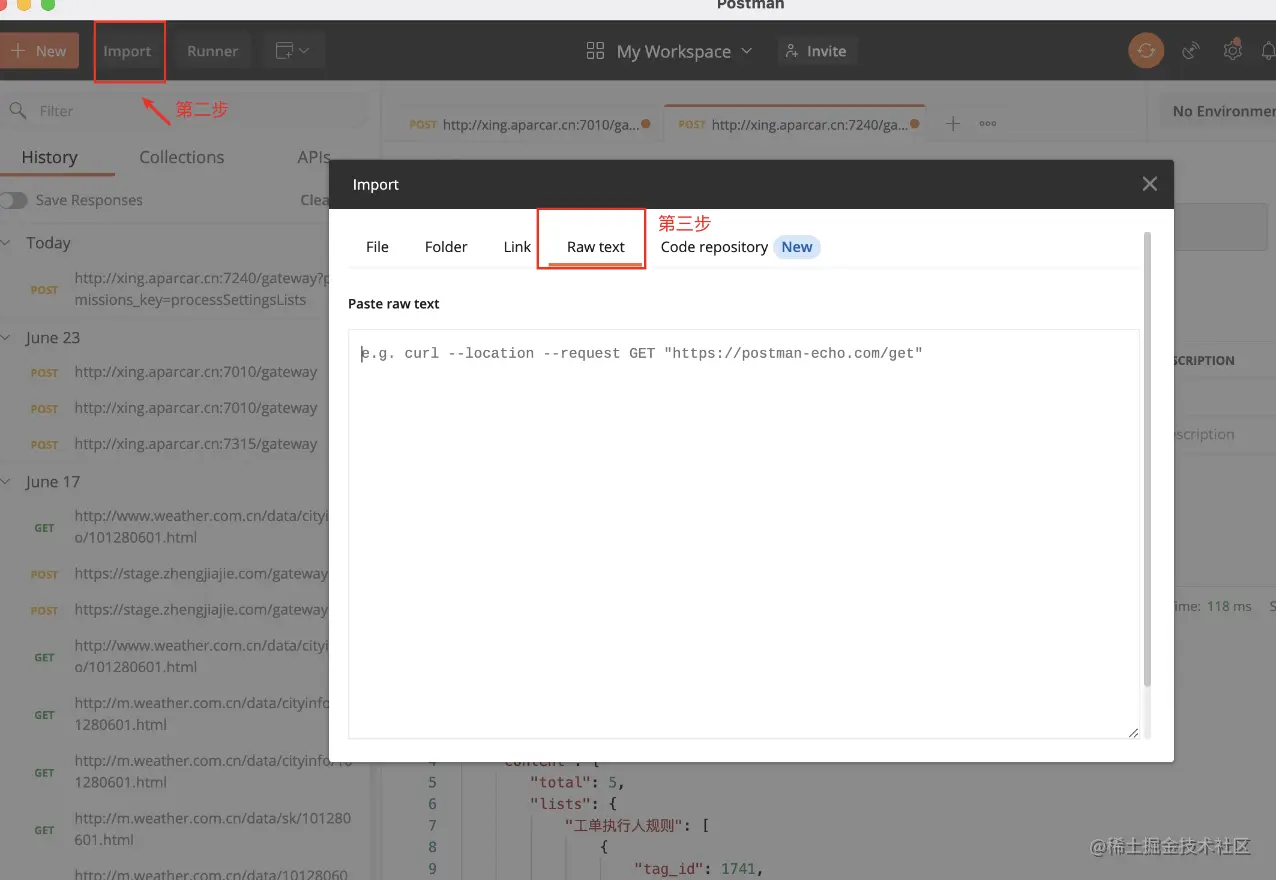Click the "total": 5 line in response
Viewport: 1276px width, 882px height.
pos(577,782)
